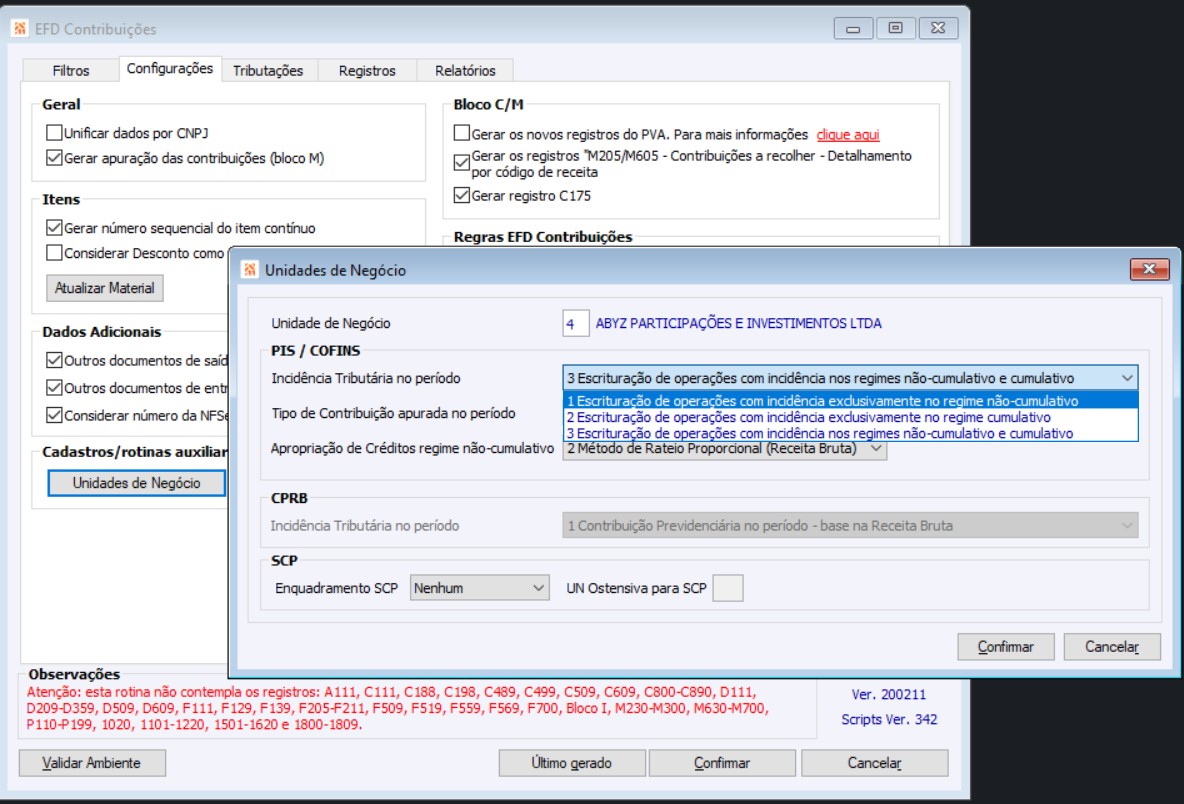The image size is (1184, 804).
Task: Enable Gerar os novos registros do PVA
Action: pyautogui.click(x=462, y=133)
